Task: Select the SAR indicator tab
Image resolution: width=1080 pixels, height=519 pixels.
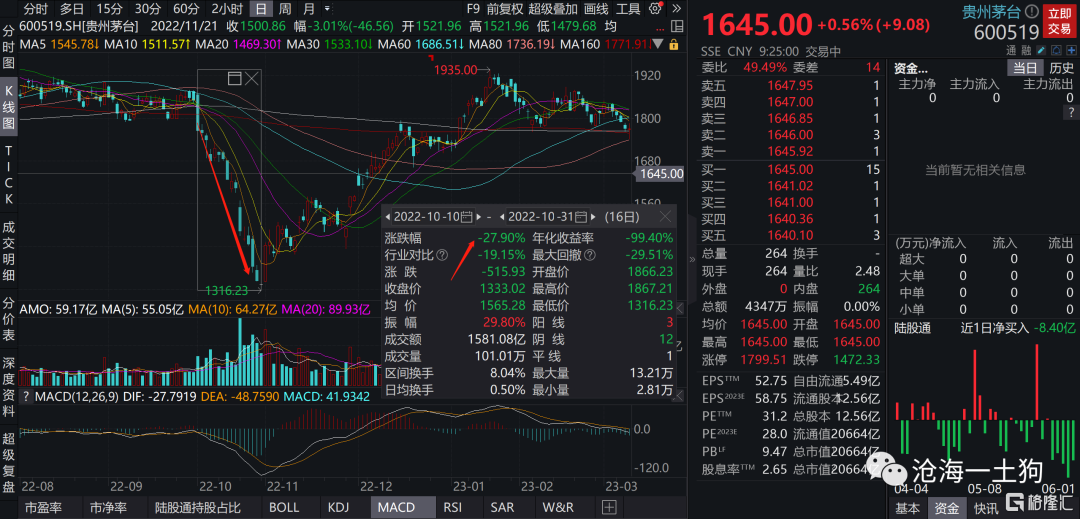Action: point(502,508)
